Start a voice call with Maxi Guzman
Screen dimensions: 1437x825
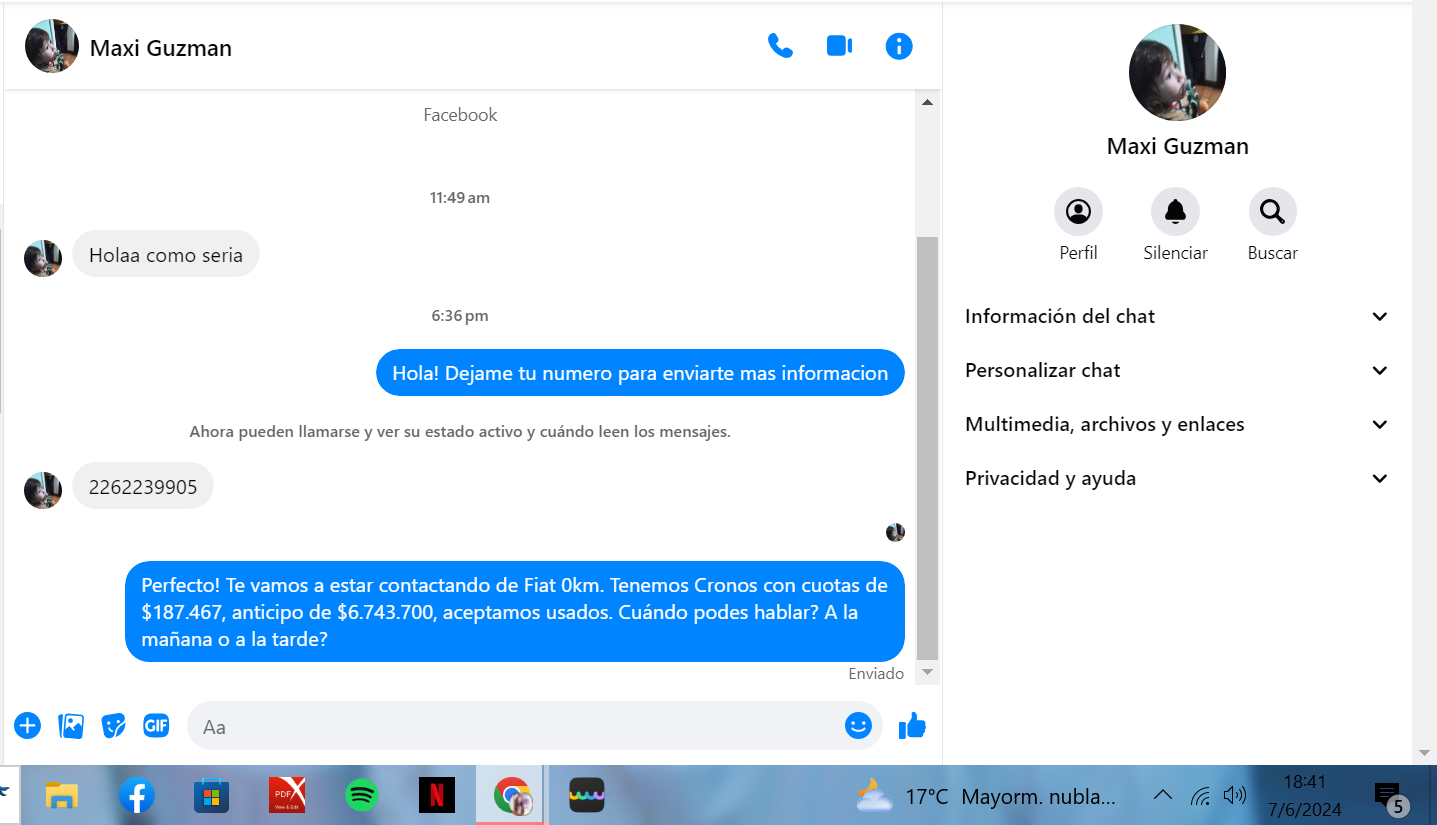tap(780, 46)
